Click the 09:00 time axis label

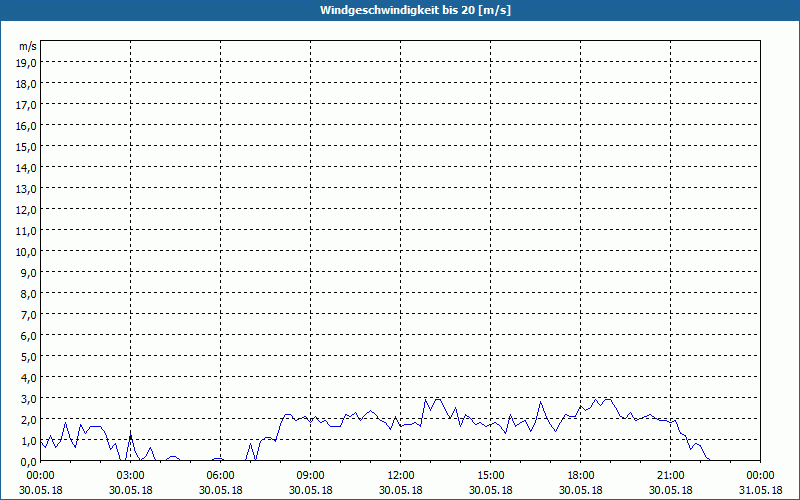tap(311, 476)
